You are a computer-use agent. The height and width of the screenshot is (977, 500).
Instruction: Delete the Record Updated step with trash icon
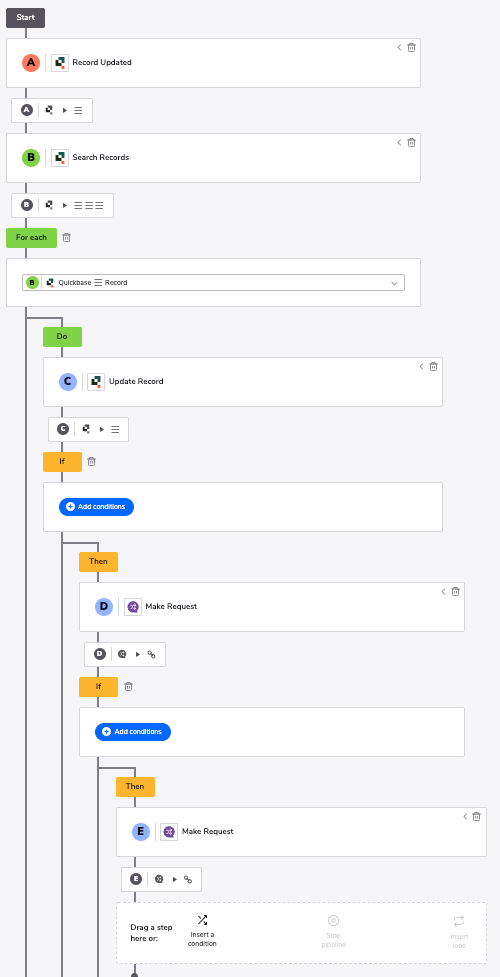tap(411, 47)
